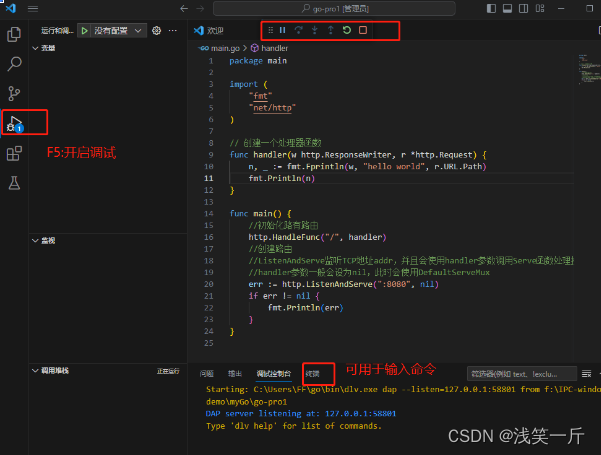Click the "Type 'dlv help'" console line
Image resolution: width=601 pixels, height=455 pixels.
point(294,426)
